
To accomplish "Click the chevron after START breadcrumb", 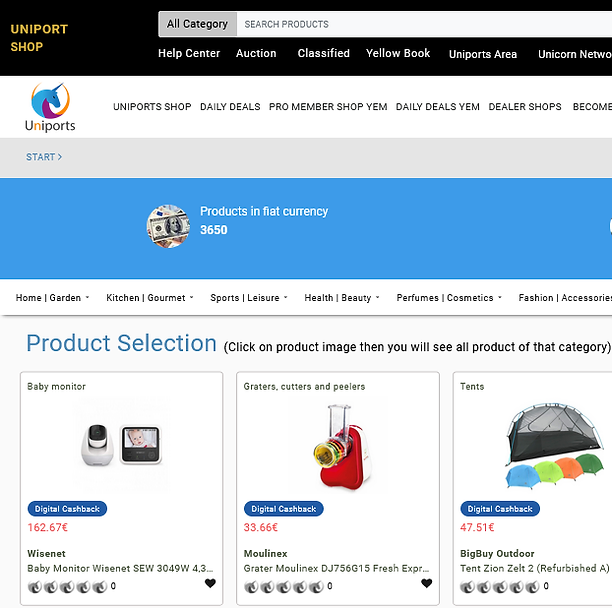I will (60, 157).
